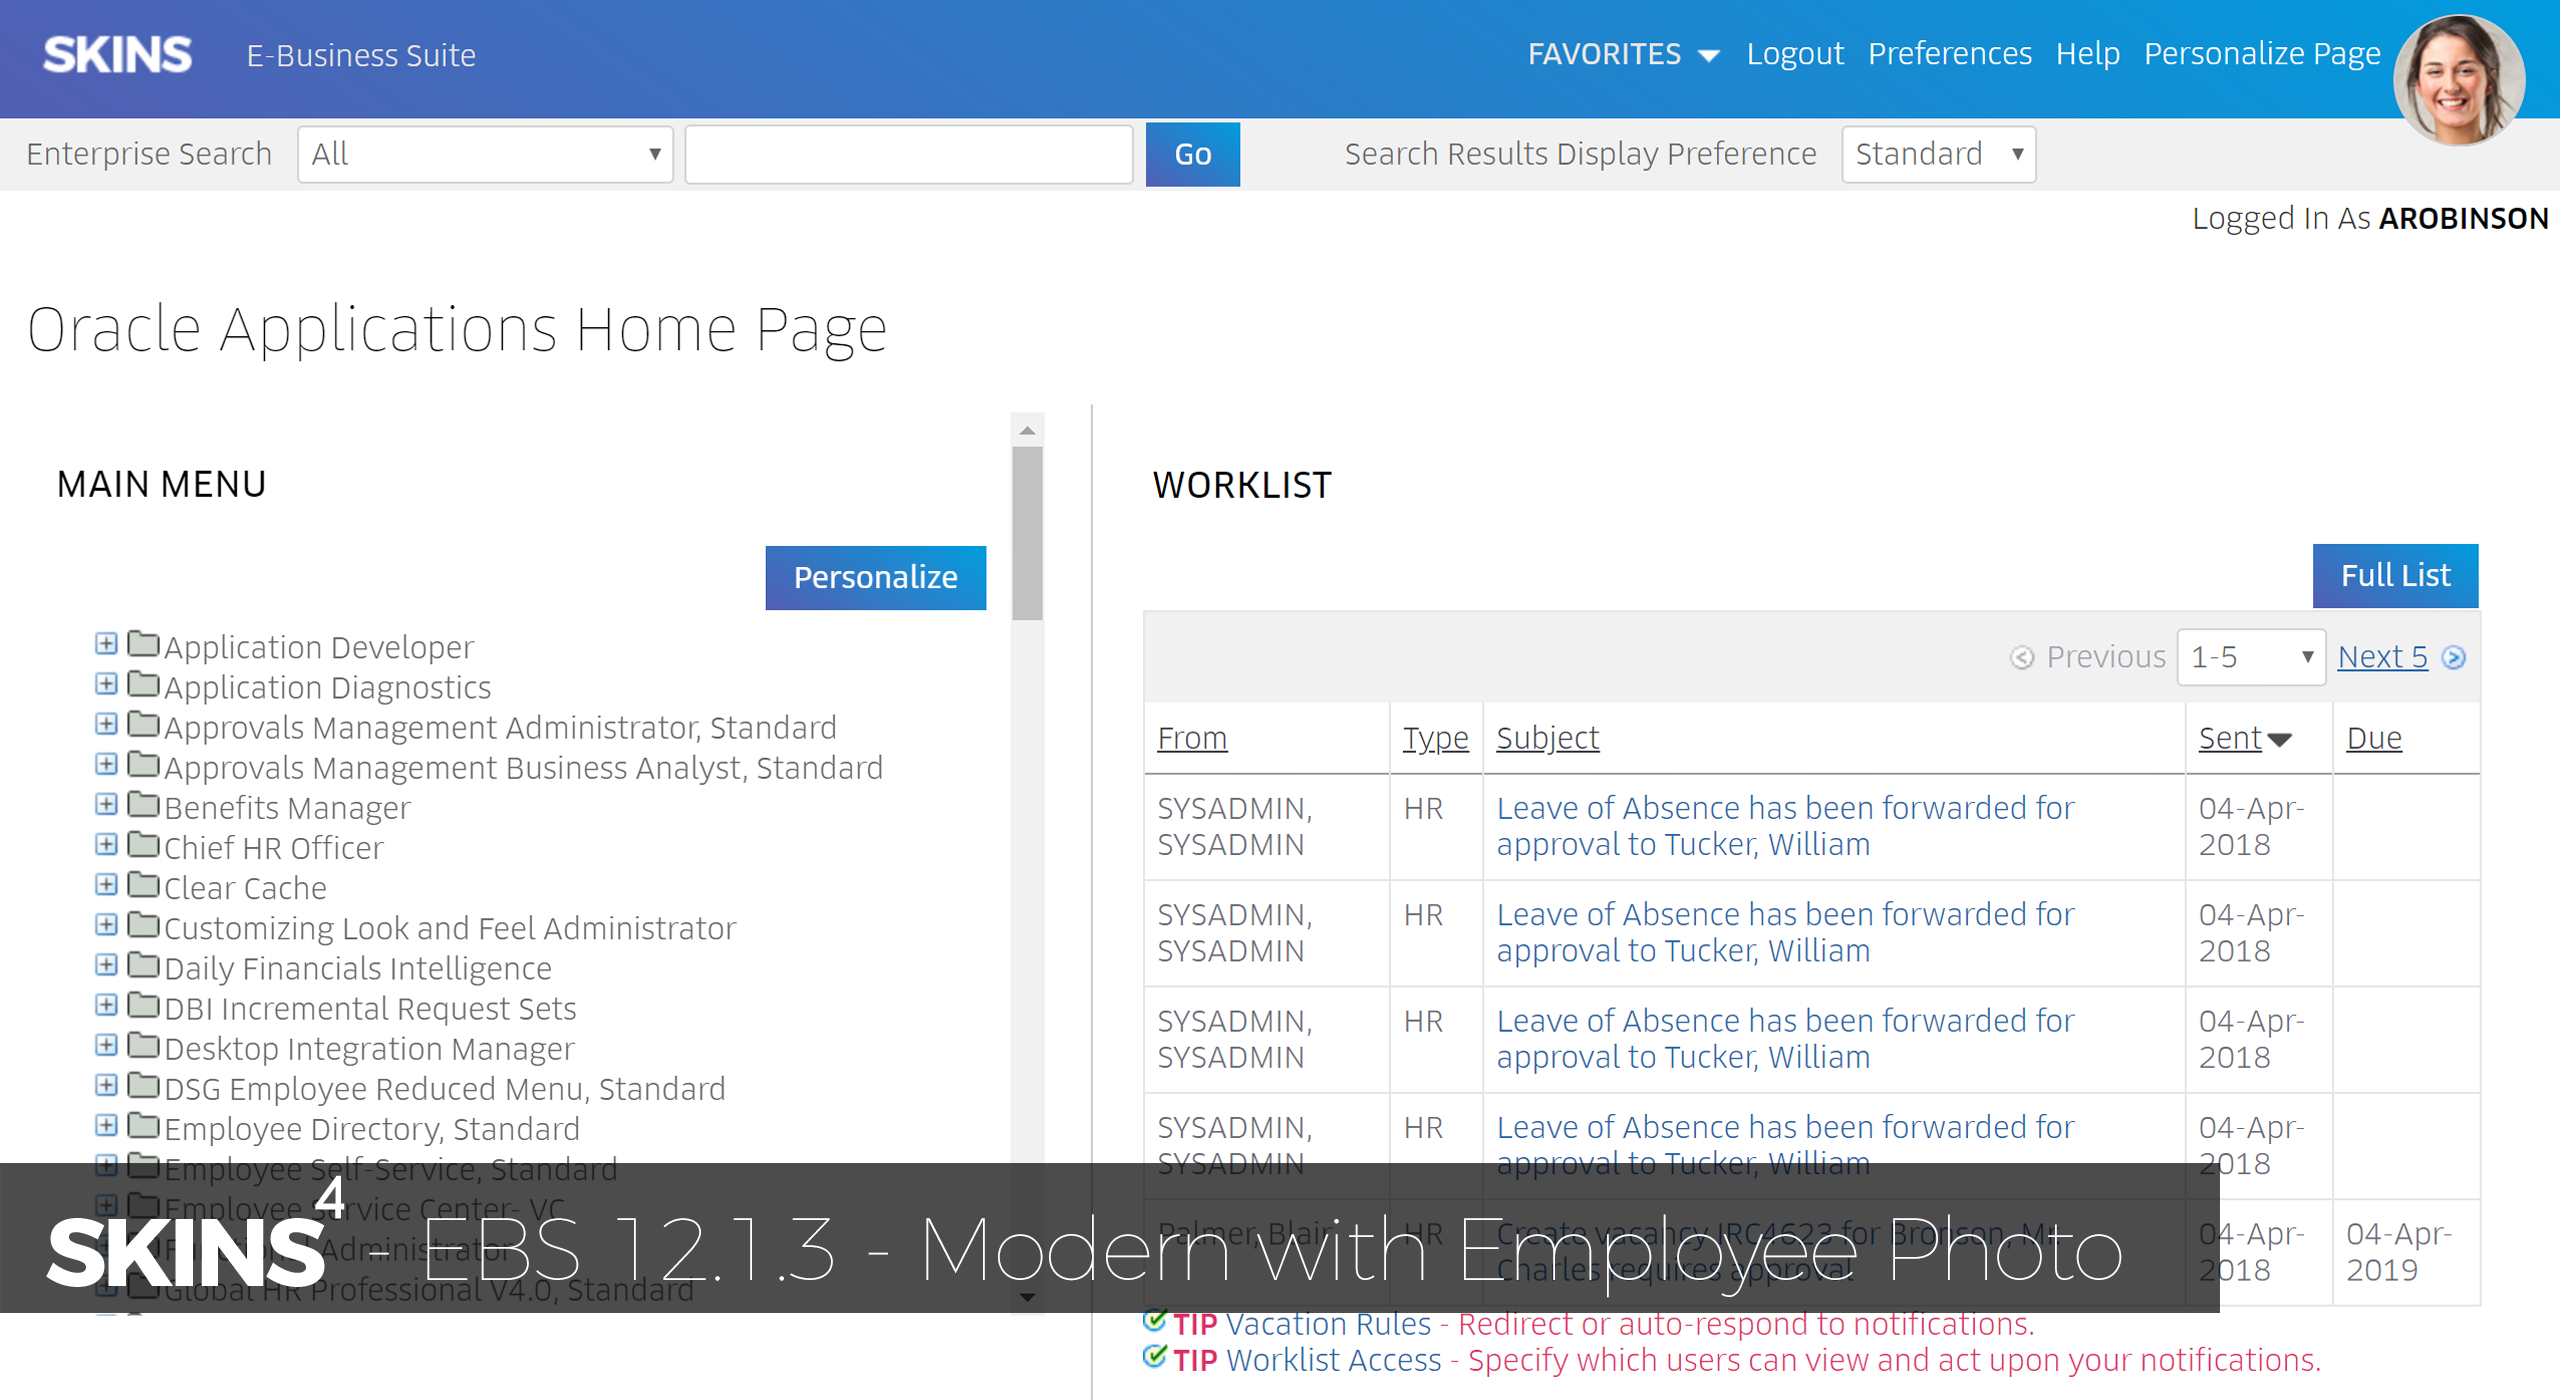This screenshot has width=2560, height=1400.
Task: Open the Help link
Action: click(2088, 54)
